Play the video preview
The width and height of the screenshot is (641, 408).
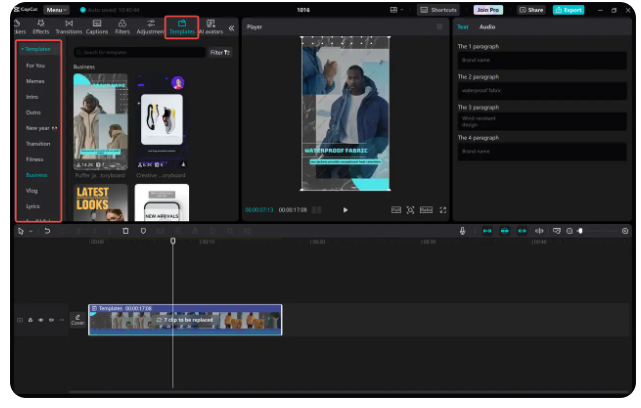coord(345,210)
